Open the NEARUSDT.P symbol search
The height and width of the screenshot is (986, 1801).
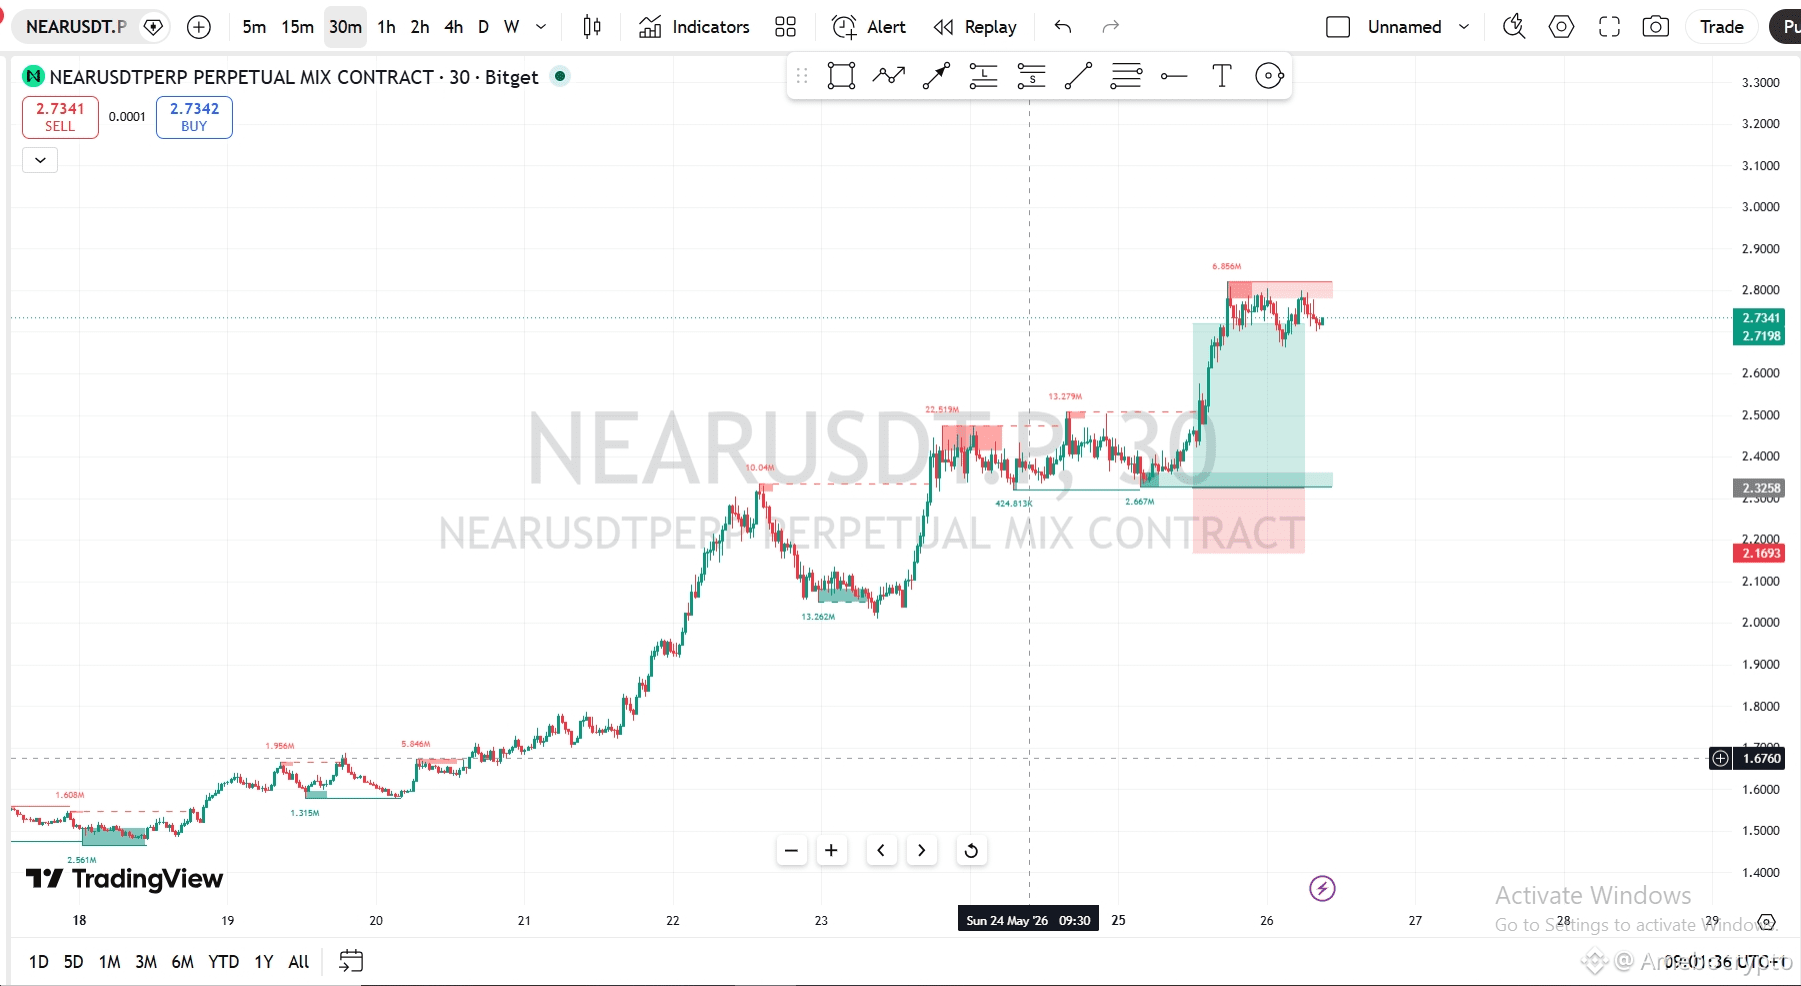click(x=76, y=27)
